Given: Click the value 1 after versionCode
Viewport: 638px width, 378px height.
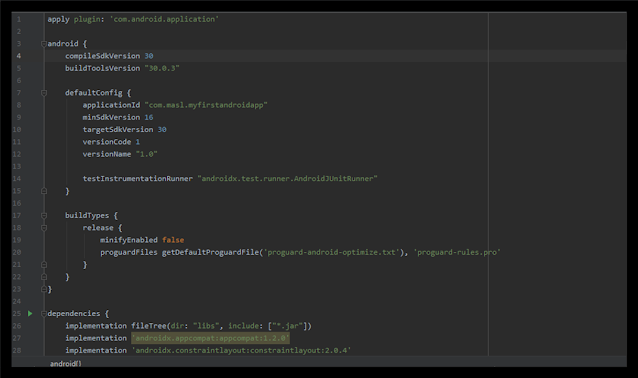Looking at the screenshot, I should (138, 142).
